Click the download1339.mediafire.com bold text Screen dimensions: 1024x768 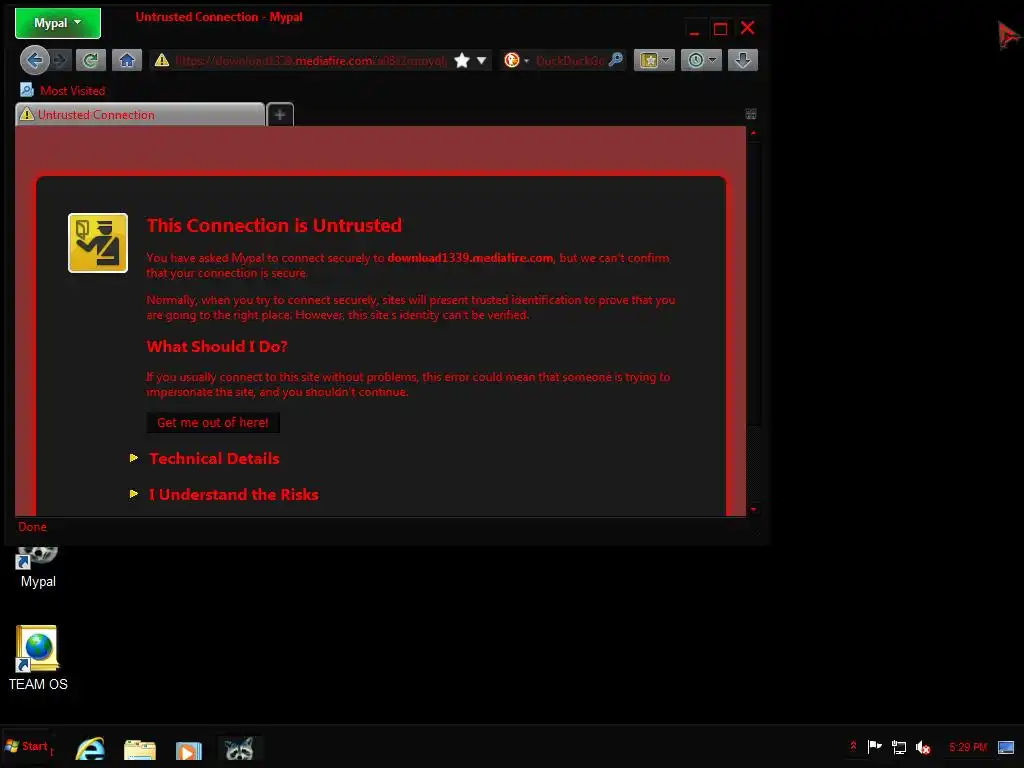point(470,258)
